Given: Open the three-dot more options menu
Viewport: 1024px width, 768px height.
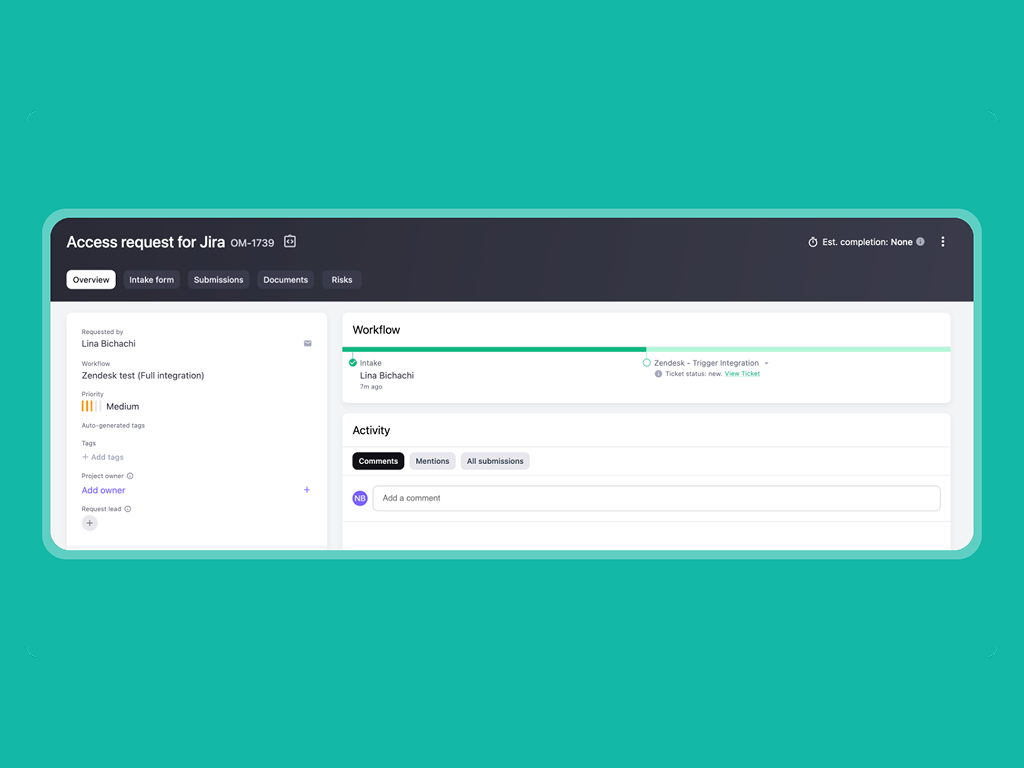Looking at the screenshot, I should click(x=942, y=242).
